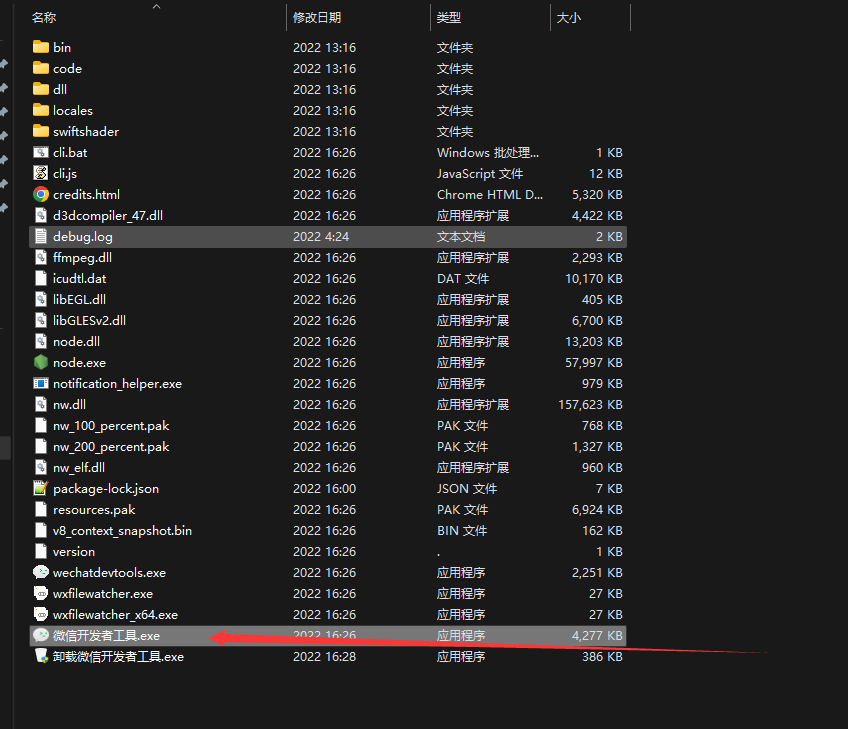Viewport: 848px width, 729px height.
Task: Click the wxfilewatcher_x64.exe icon
Action: click(x=41, y=614)
